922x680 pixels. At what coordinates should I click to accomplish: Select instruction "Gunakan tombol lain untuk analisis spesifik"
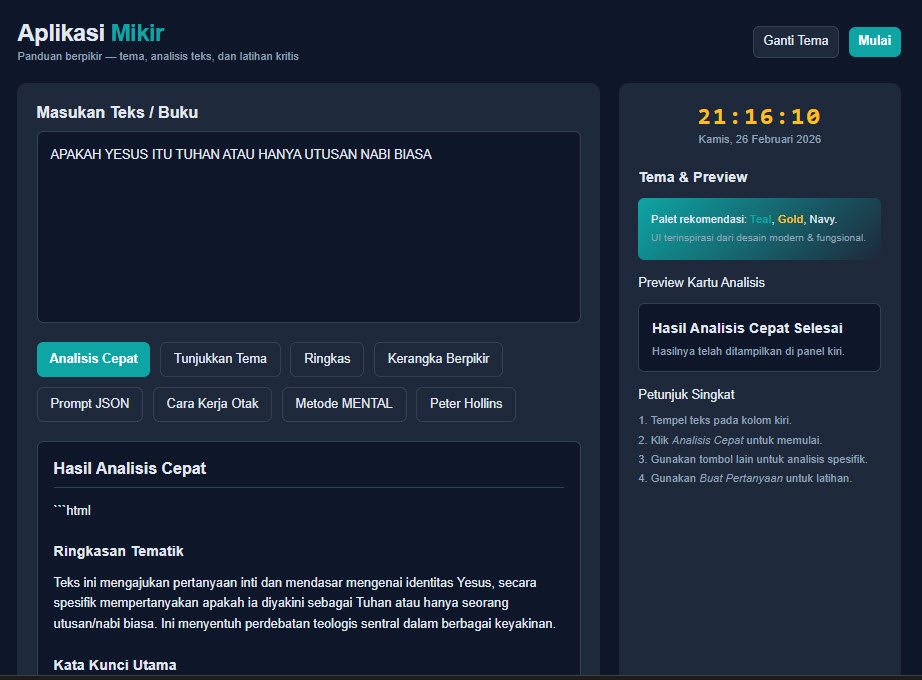753,459
